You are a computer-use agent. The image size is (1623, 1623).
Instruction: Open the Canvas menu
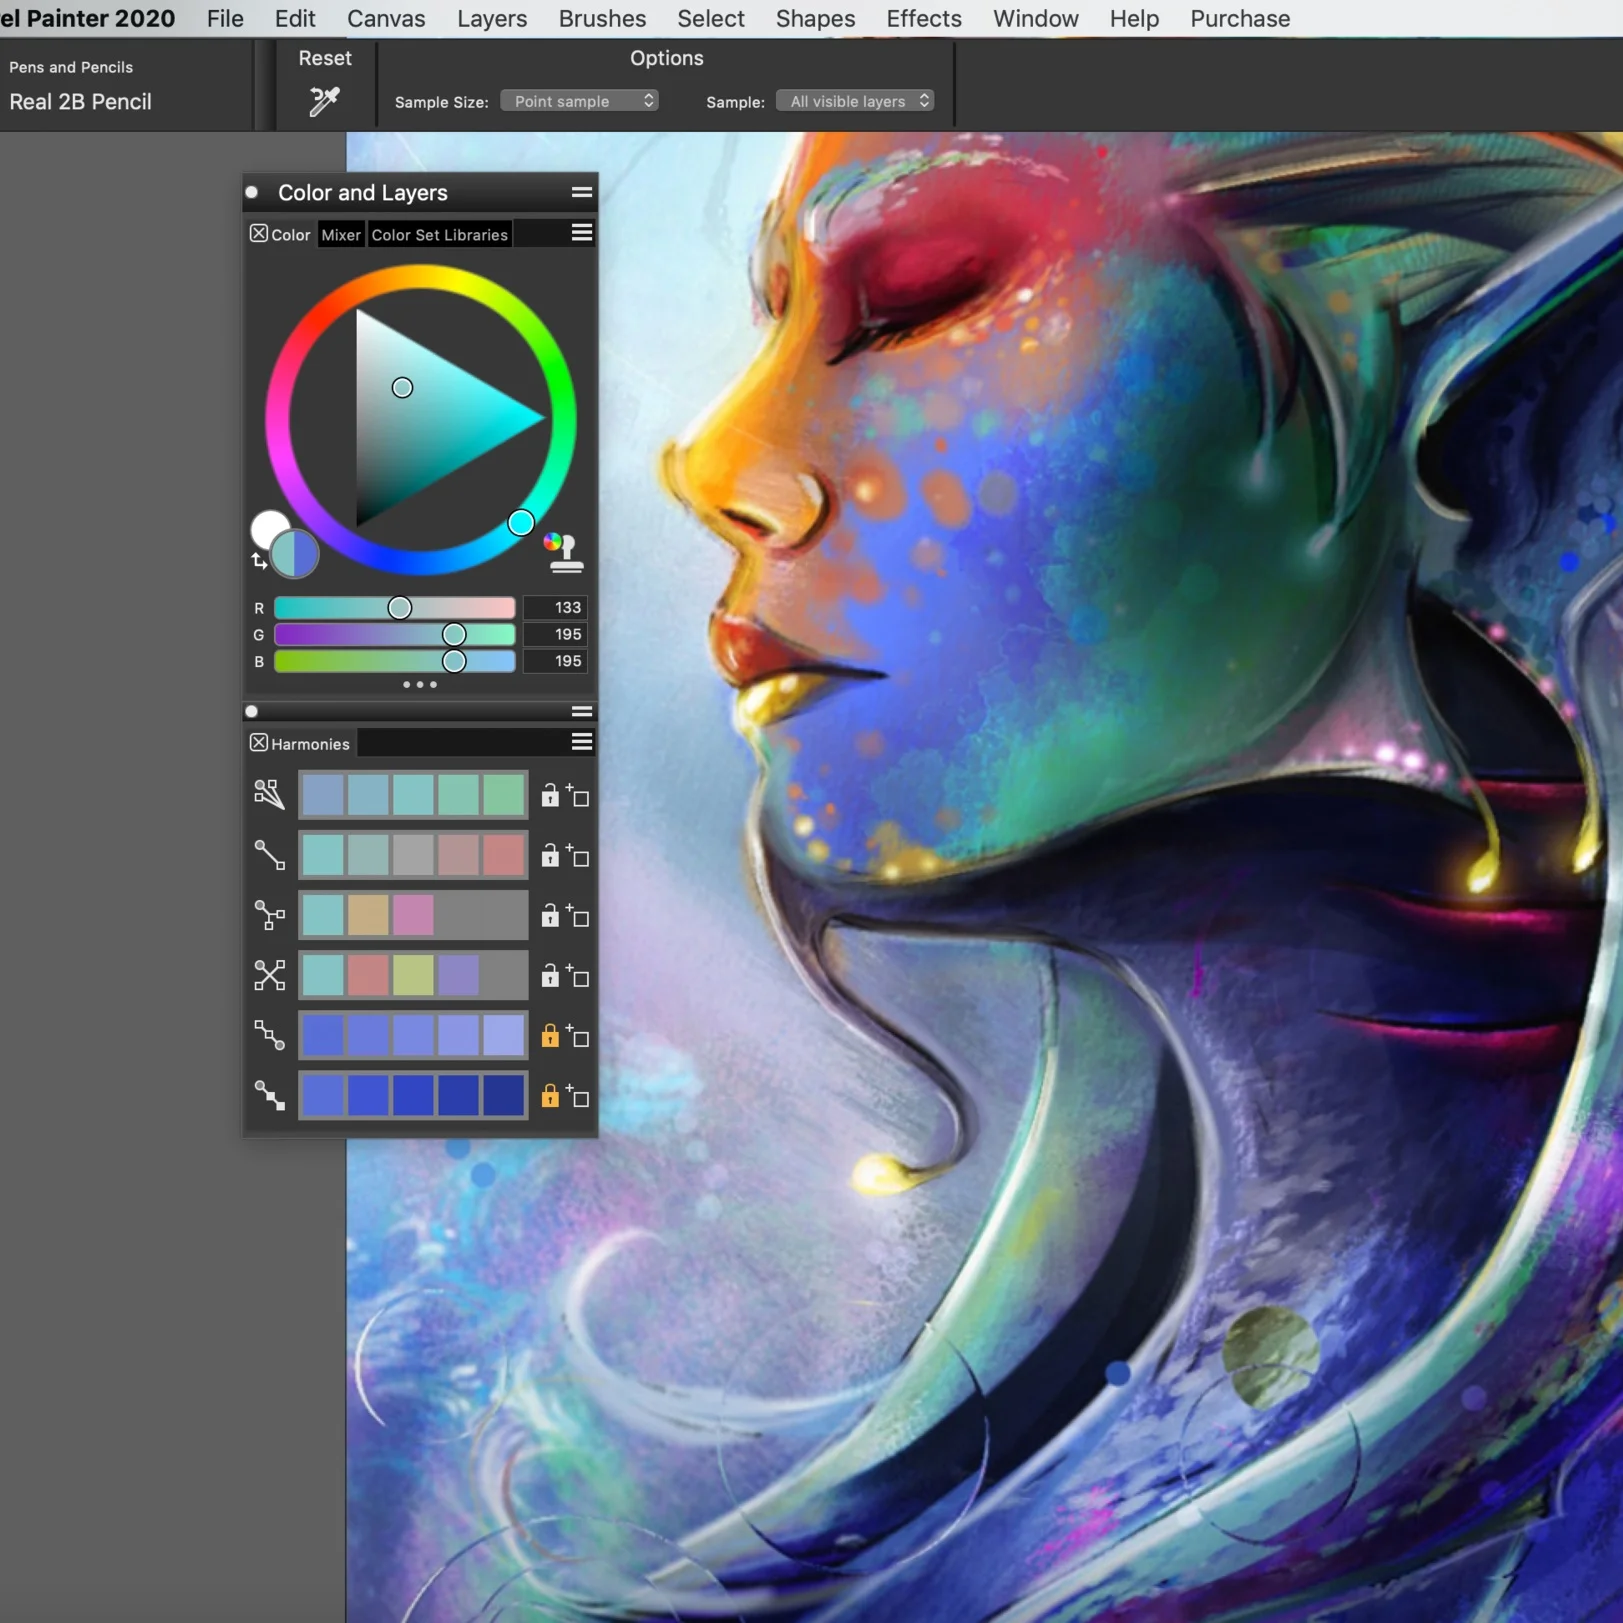point(386,18)
